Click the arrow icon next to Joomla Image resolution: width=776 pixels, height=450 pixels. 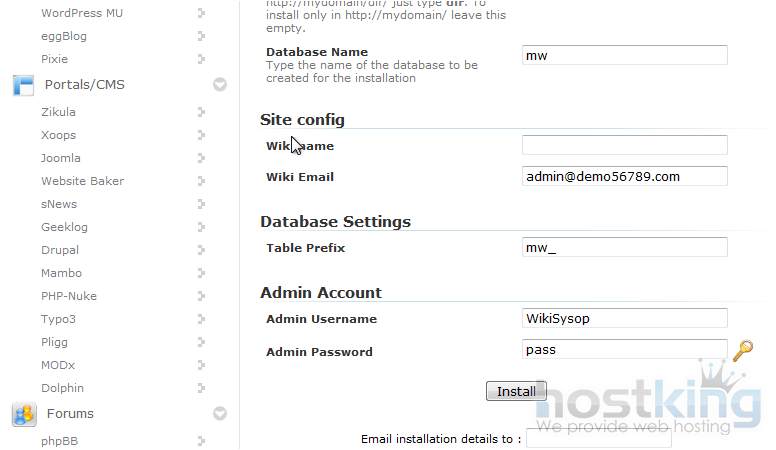[201, 158]
